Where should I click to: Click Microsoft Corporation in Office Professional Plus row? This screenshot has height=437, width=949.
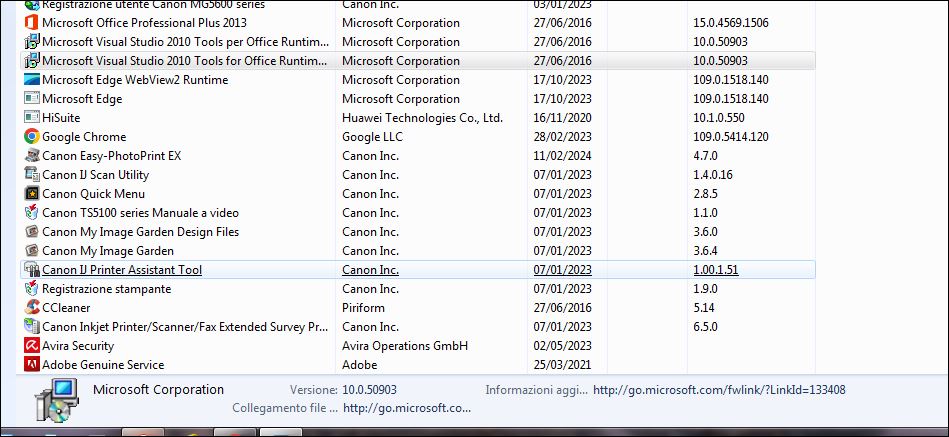pos(401,23)
